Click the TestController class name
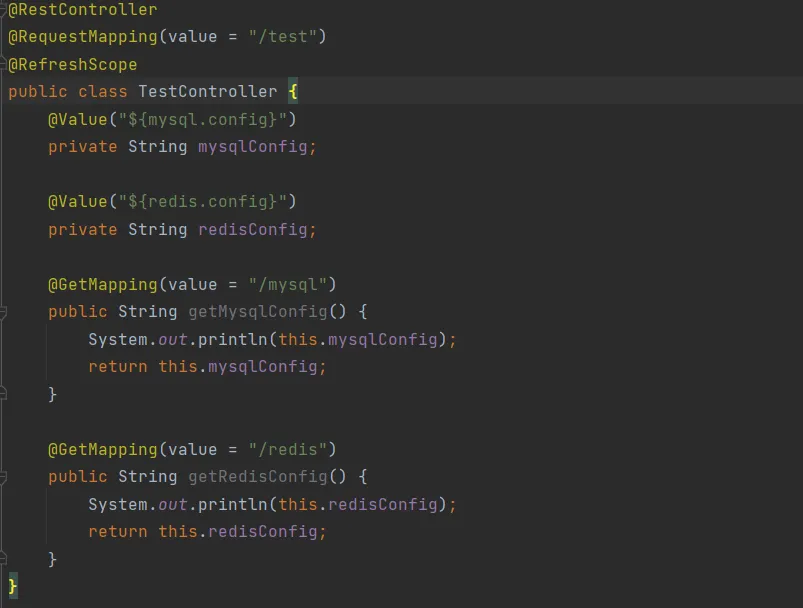 (x=207, y=92)
